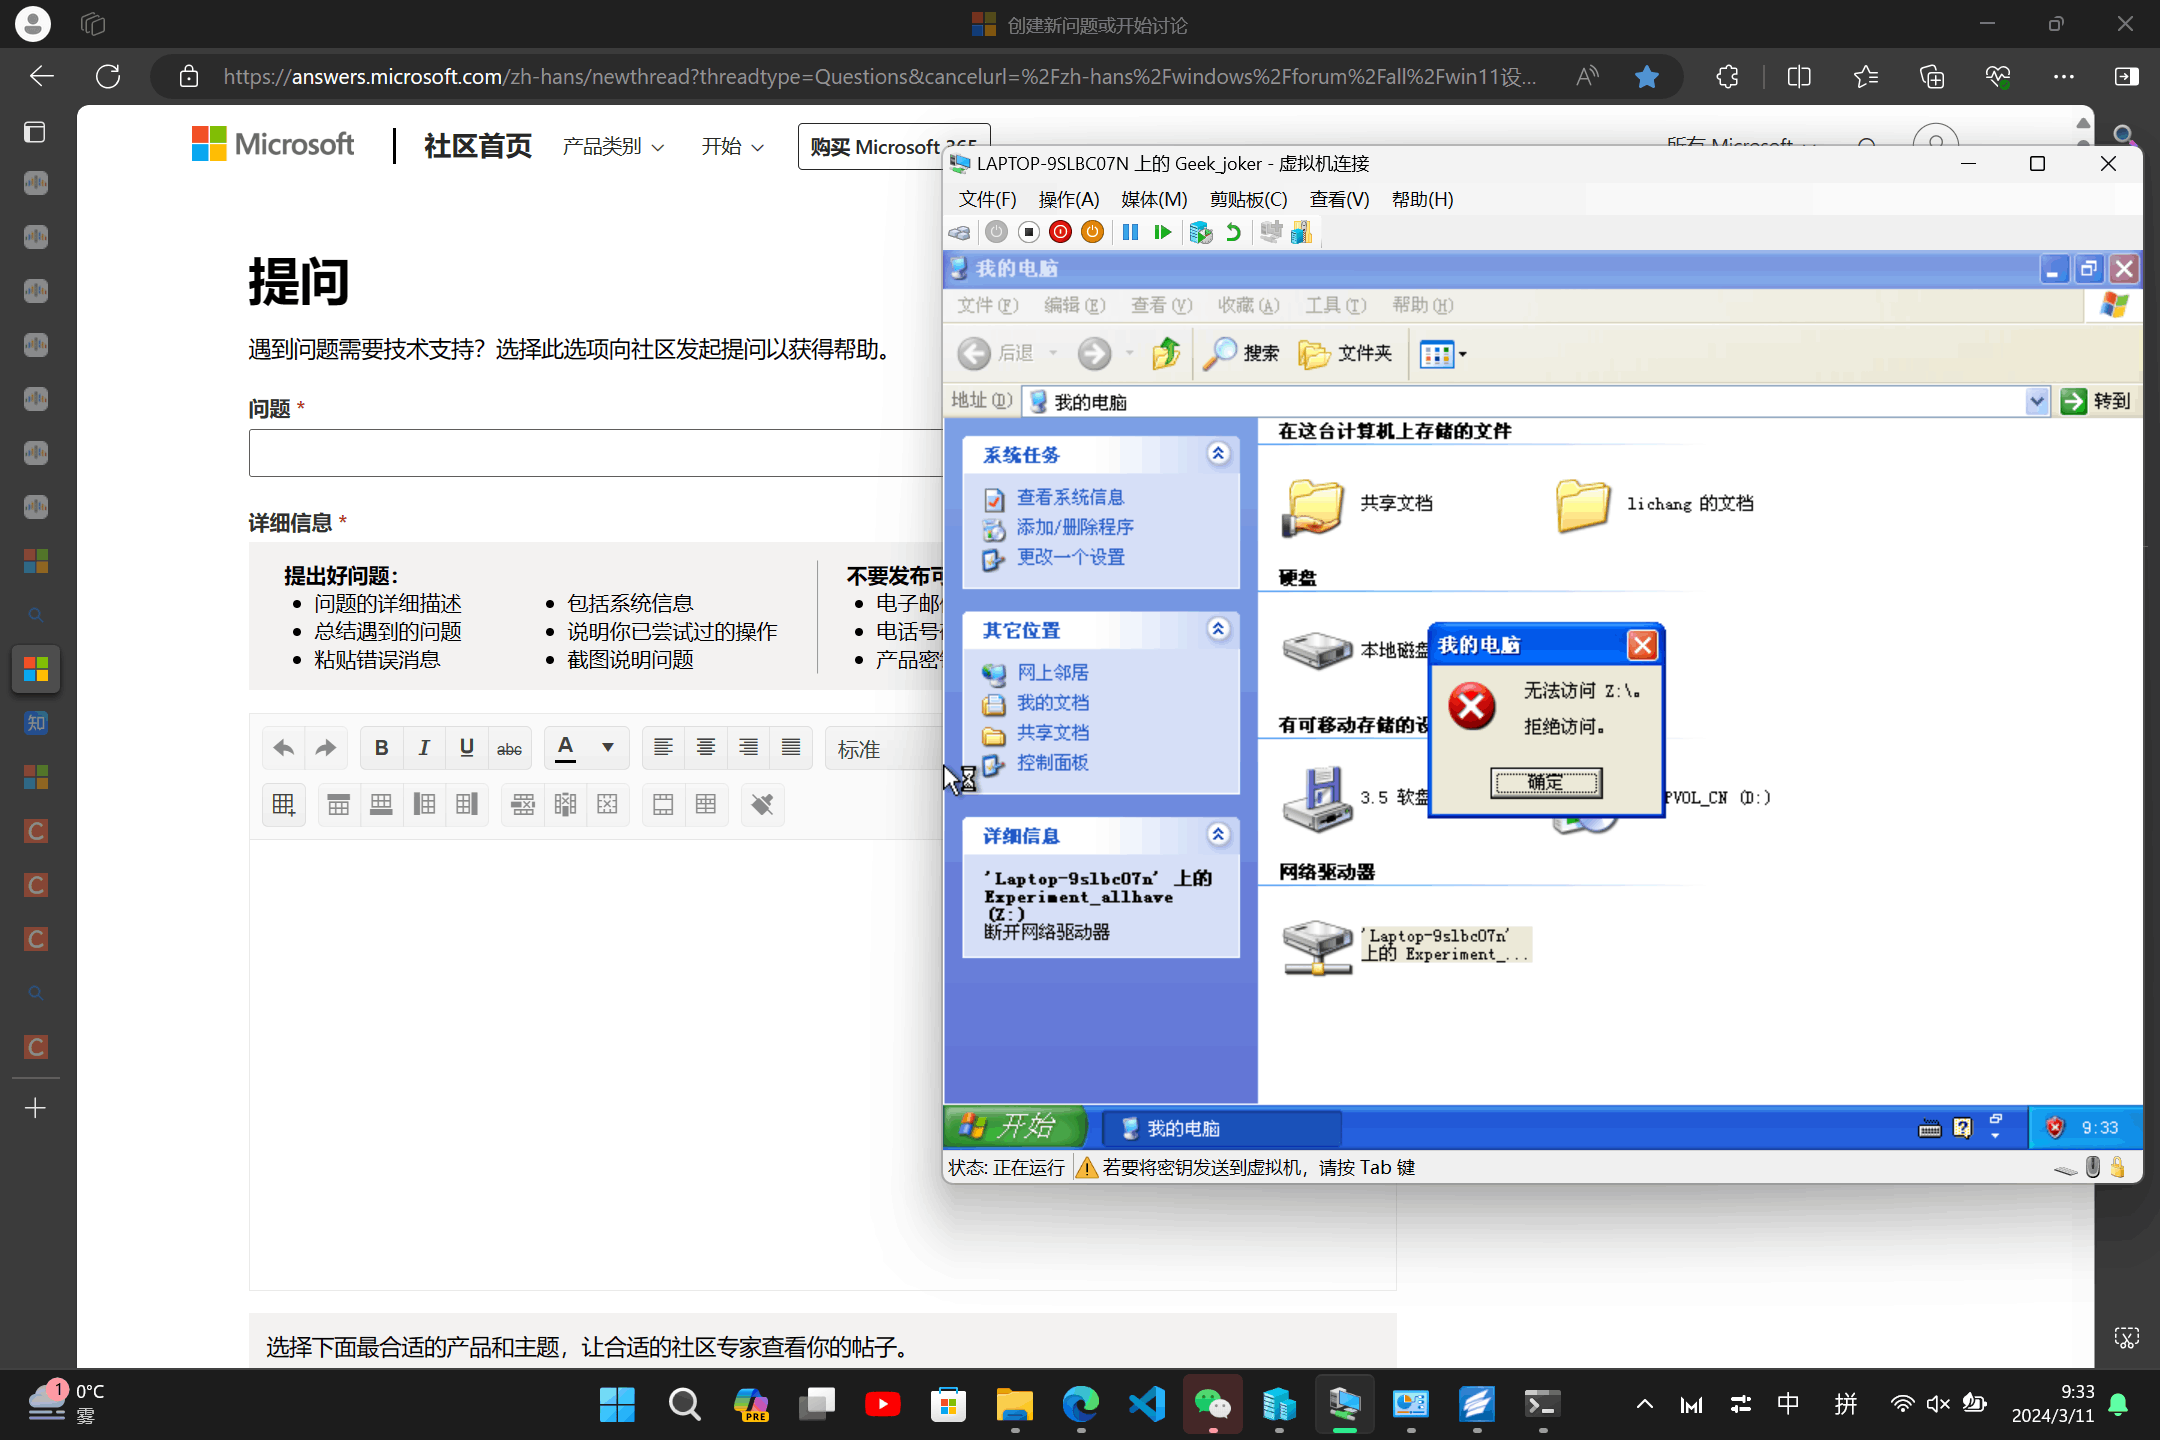Click the font color A swatch
Image resolution: width=2160 pixels, height=1440 pixels.
tap(565, 748)
